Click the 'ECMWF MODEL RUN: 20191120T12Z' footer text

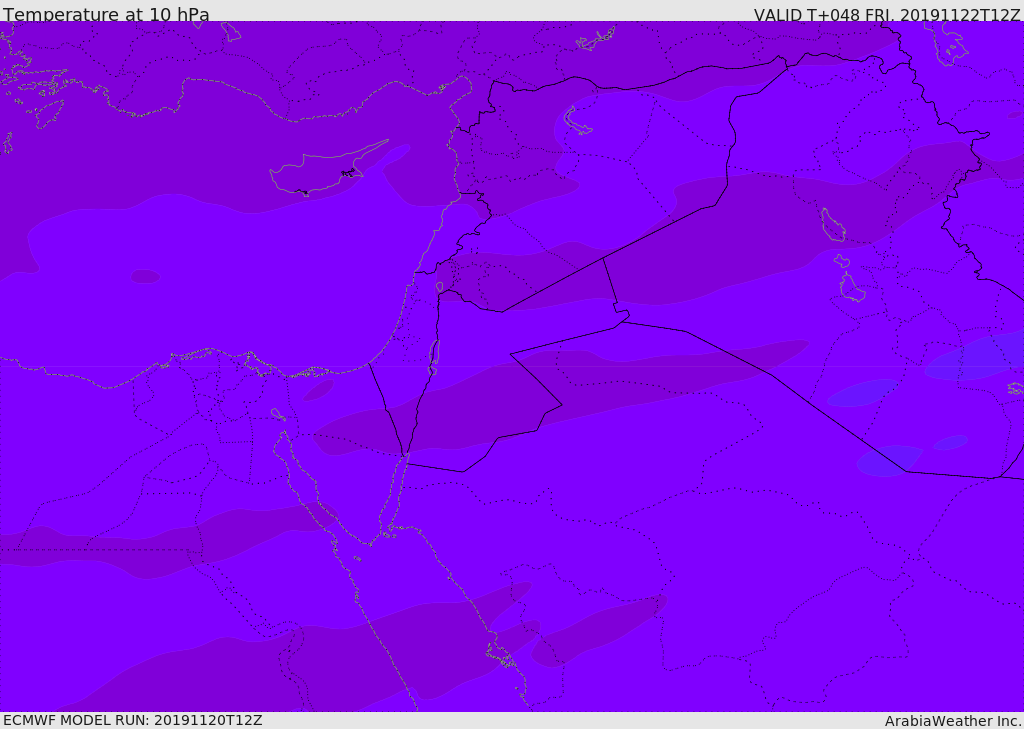pos(133,721)
